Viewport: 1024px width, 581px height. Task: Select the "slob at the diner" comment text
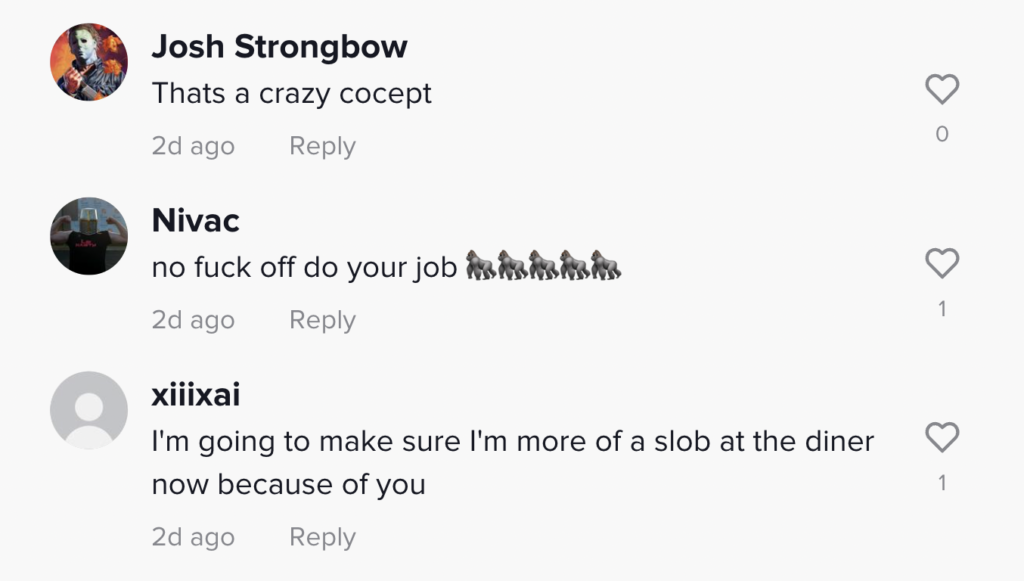(x=513, y=441)
